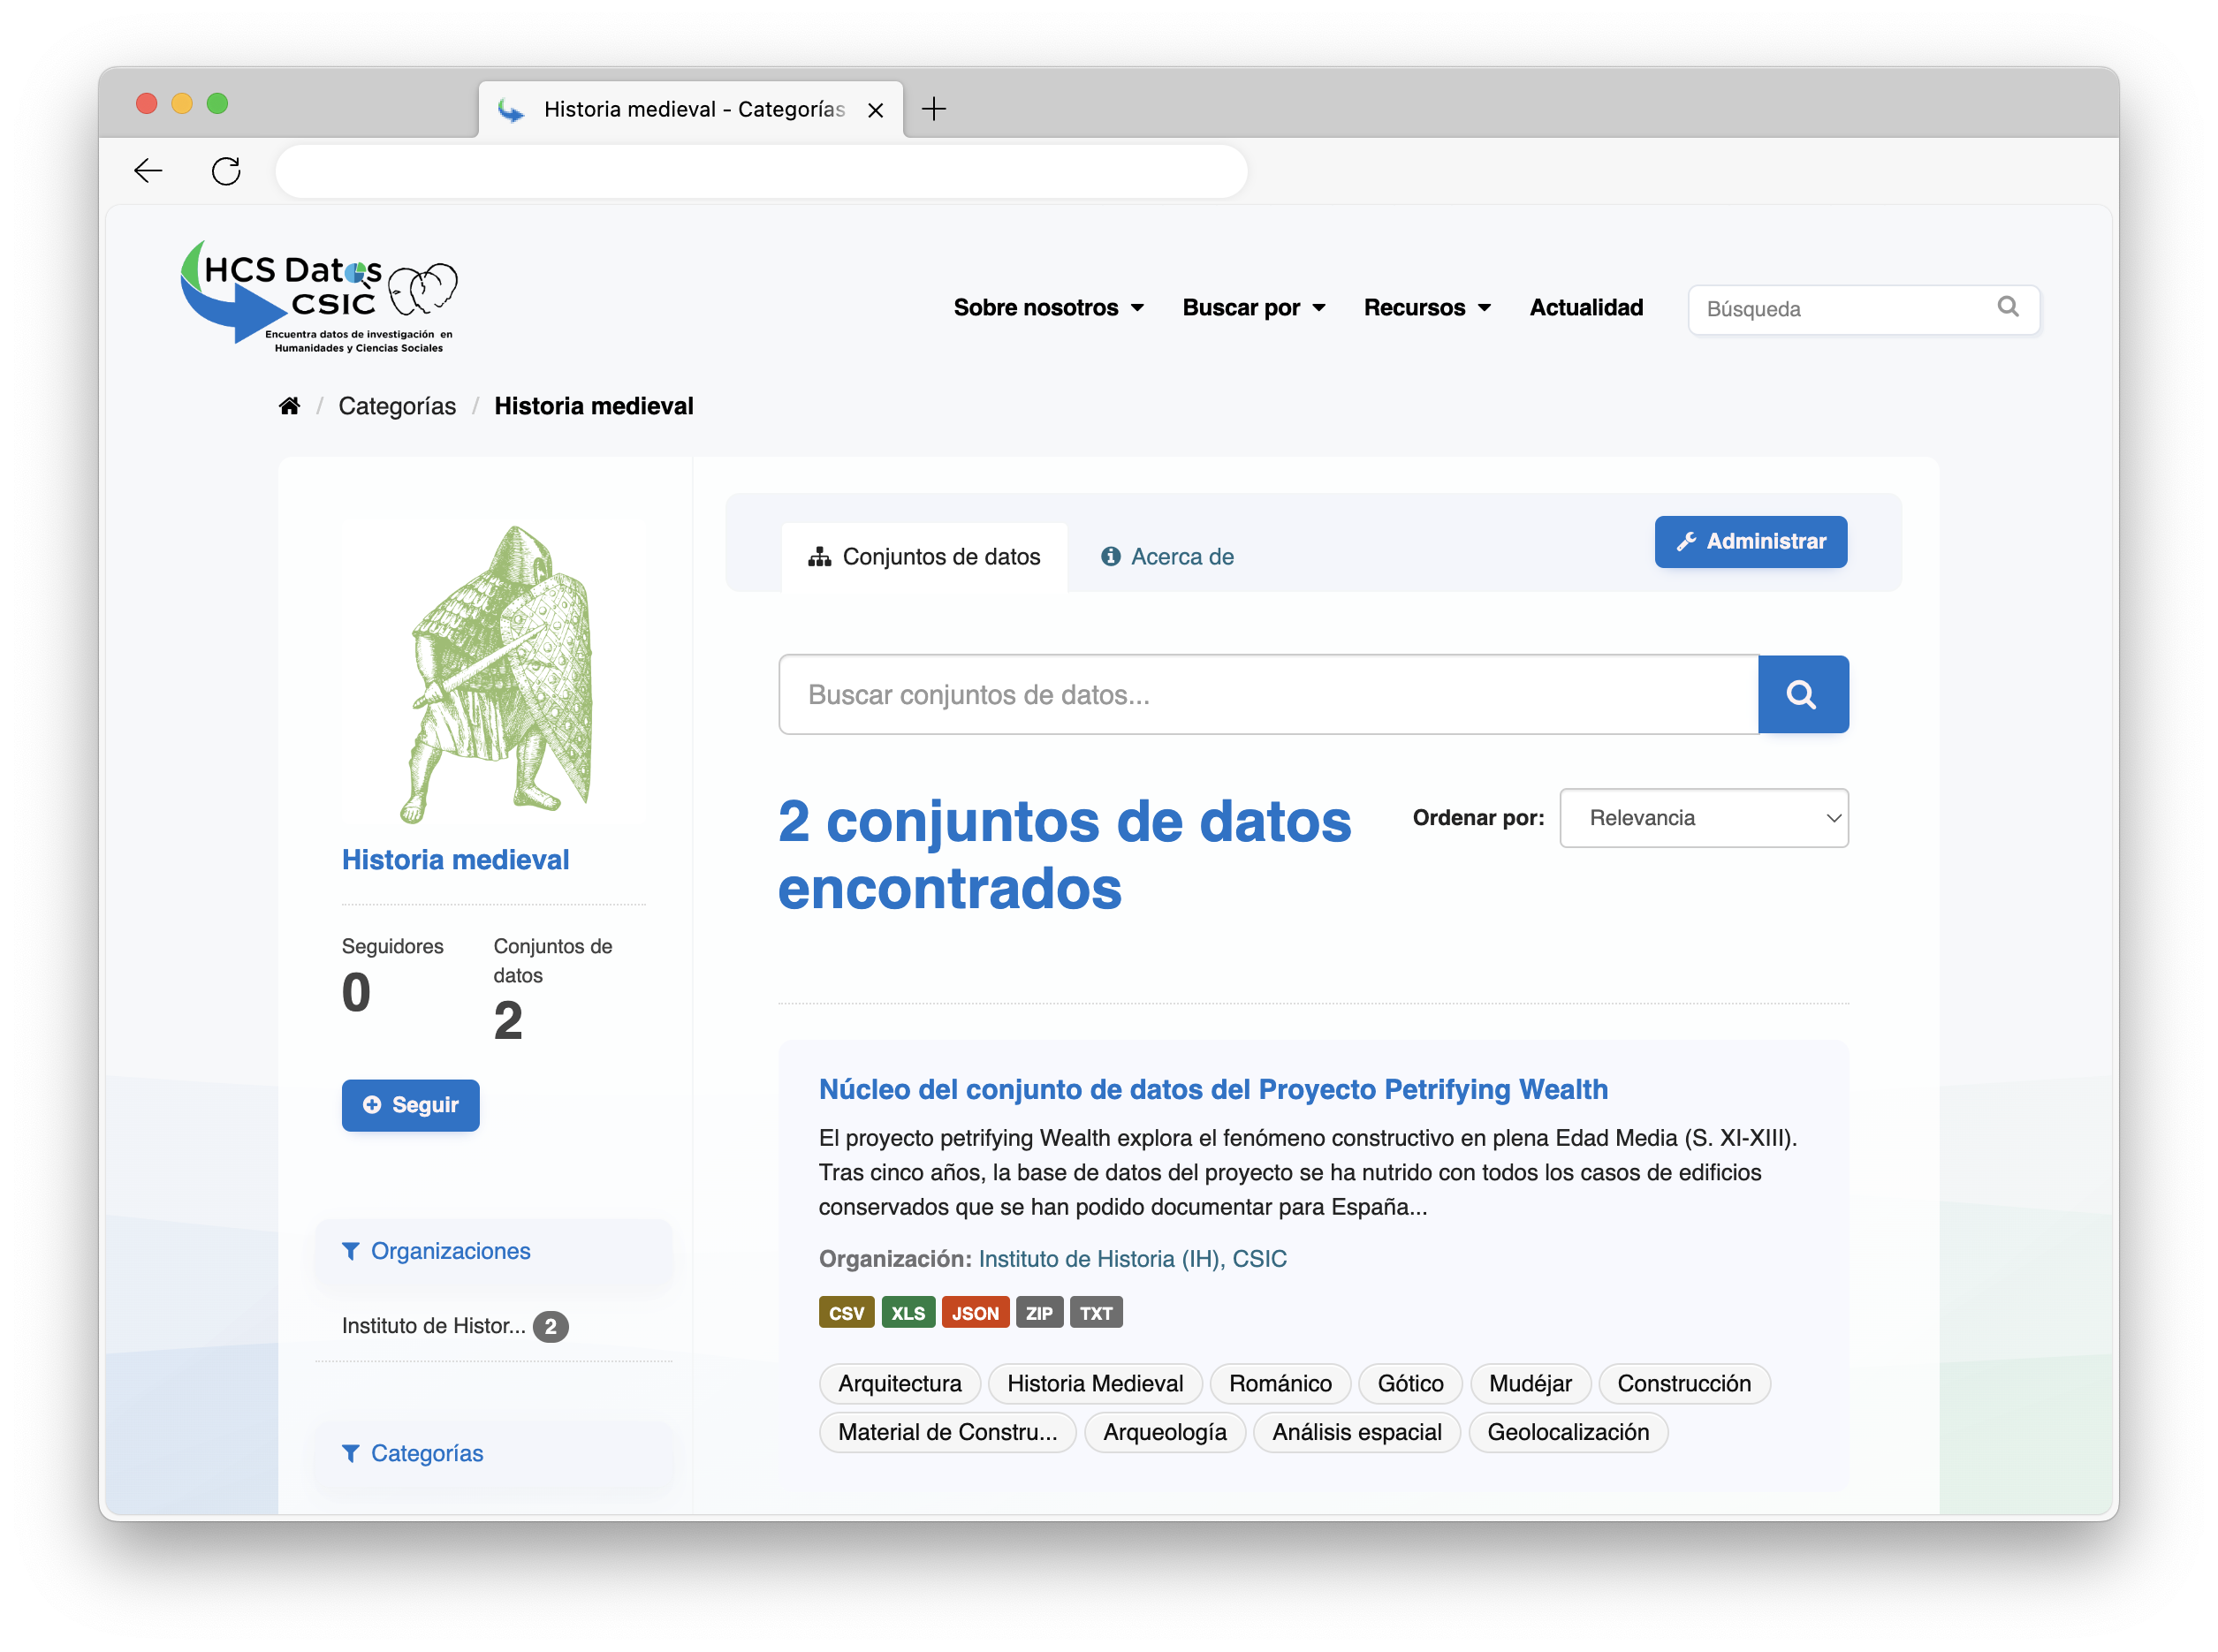Image resolution: width=2218 pixels, height=1652 pixels.
Task: Click the header search magnifier icon
Action: [x=2007, y=307]
